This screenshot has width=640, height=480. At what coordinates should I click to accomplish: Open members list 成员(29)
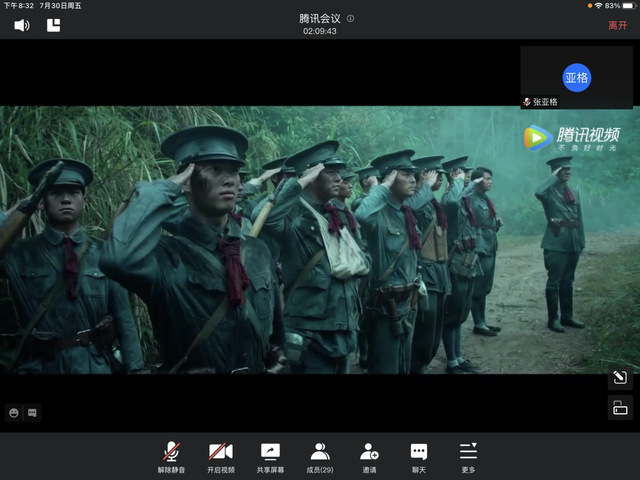(320, 457)
